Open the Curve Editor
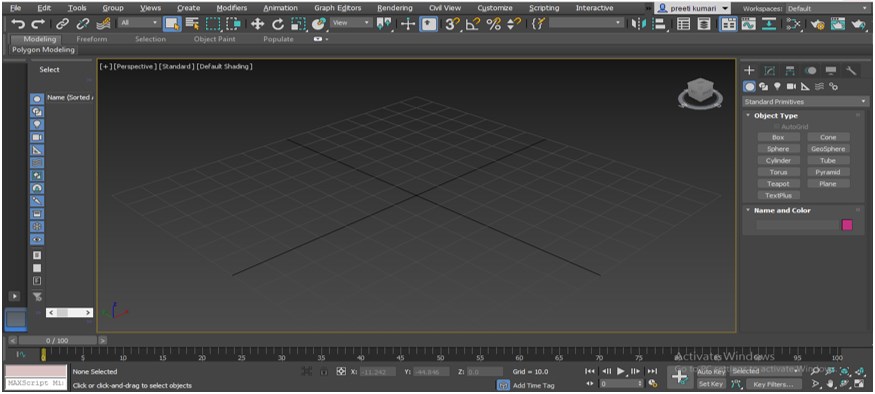Viewport: 875px width, 394px height. click(748, 23)
